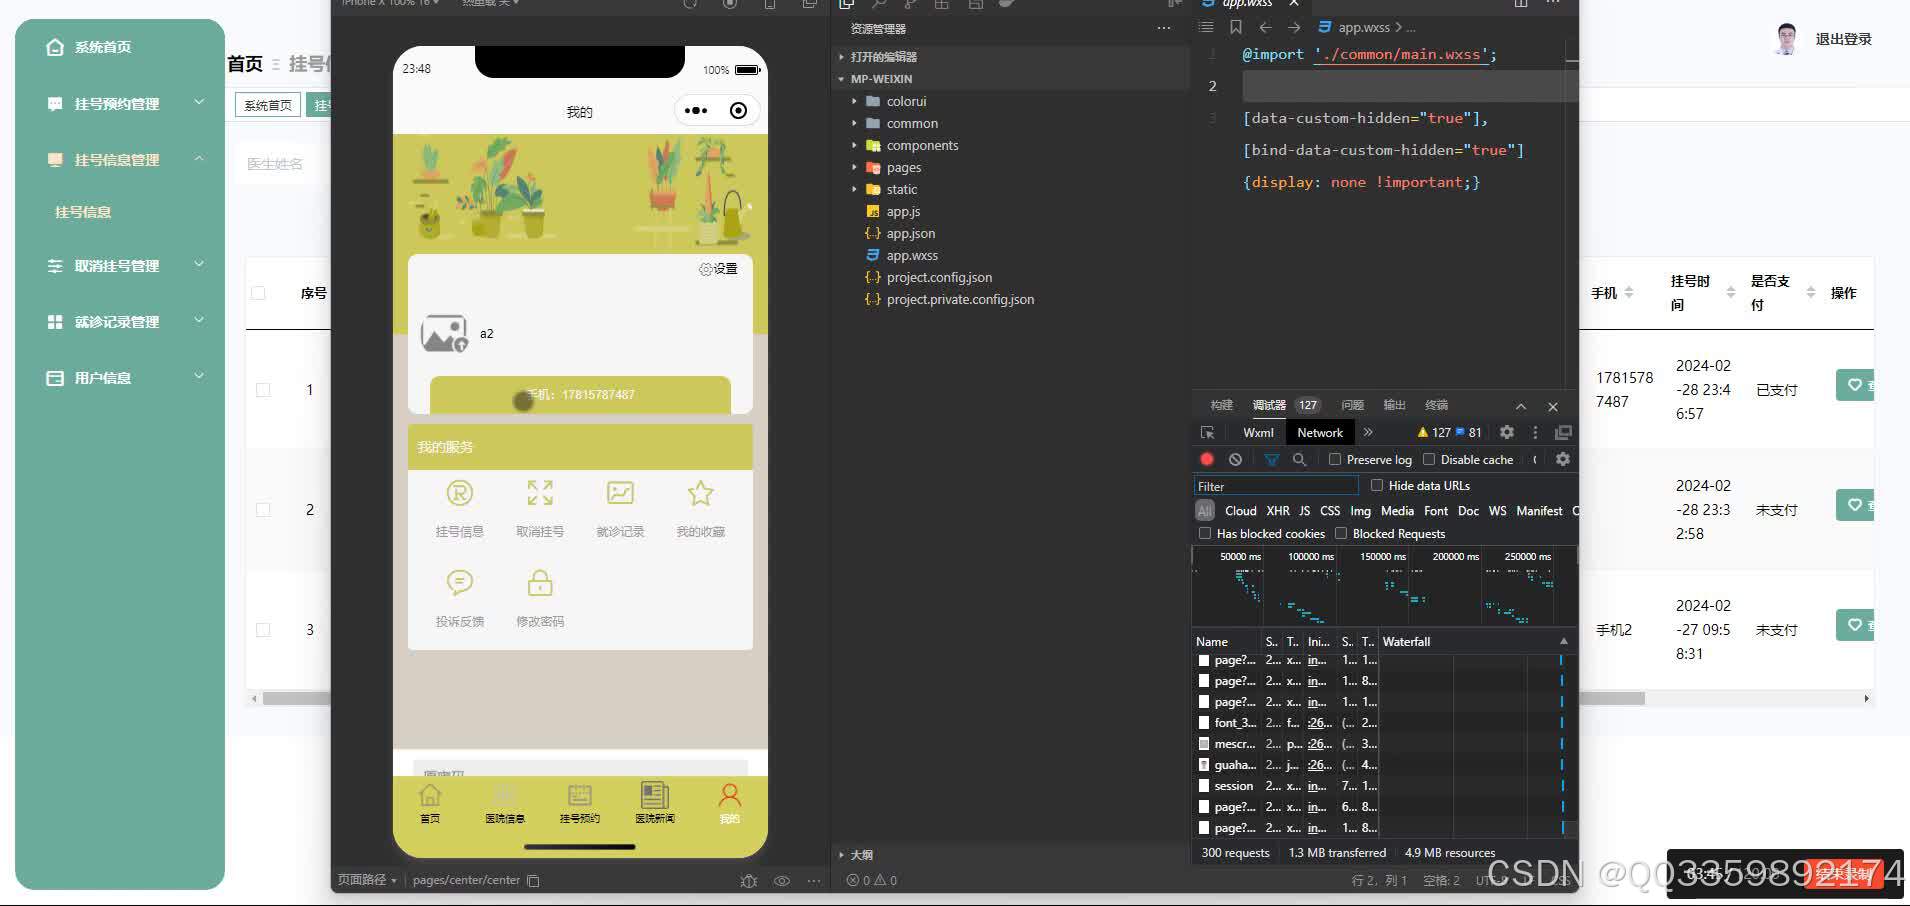The image size is (1910, 906).
Task: Expand the 用户信息 sidebar menu
Action: point(125,377)
